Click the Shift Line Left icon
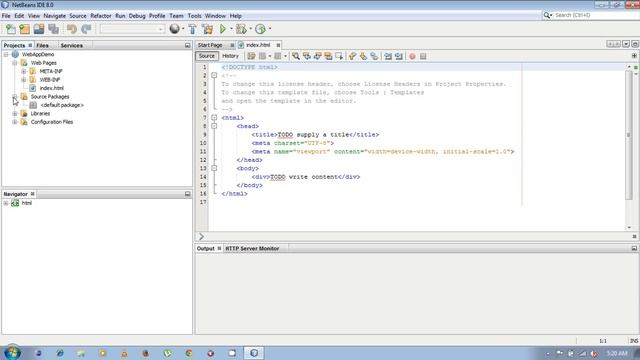Image resolution: width=640 pixels, height=360 pixels. pos(388,56)
